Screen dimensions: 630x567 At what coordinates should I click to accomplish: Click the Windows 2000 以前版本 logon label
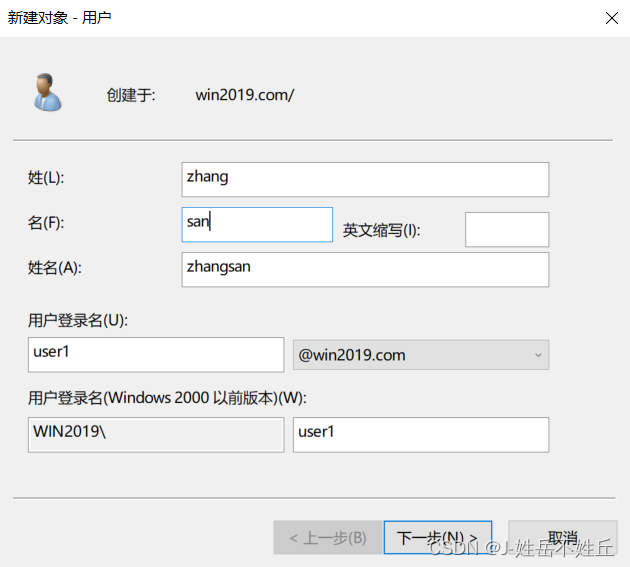click(x=167, y=398)
